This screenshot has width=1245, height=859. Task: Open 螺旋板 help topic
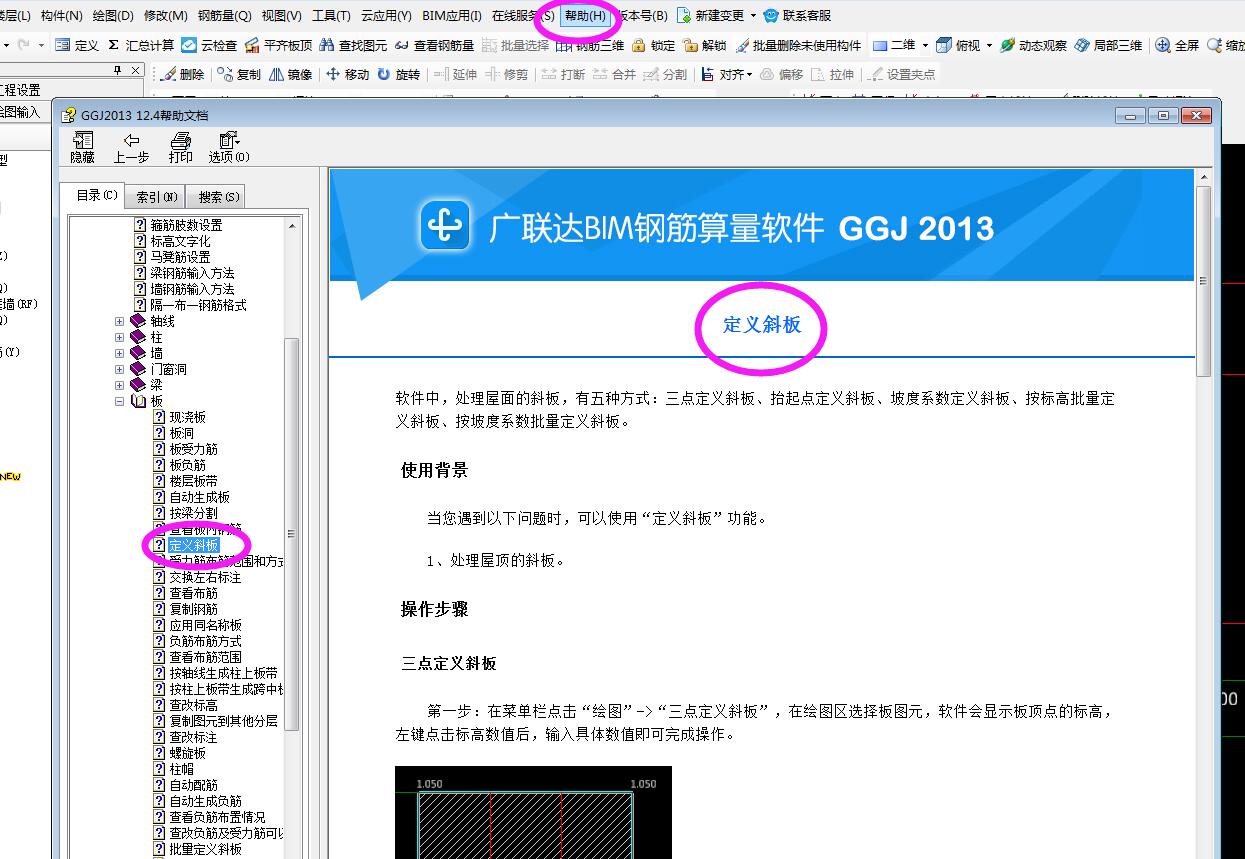tap(187, 753)
